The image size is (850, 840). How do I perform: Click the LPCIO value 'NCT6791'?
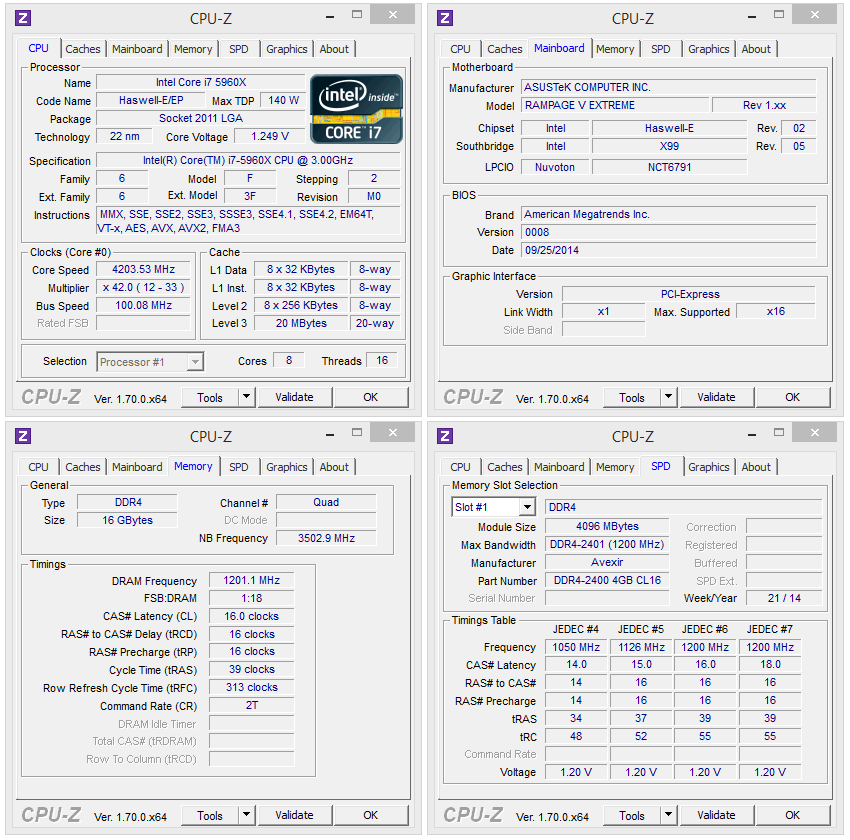point(669,167)
